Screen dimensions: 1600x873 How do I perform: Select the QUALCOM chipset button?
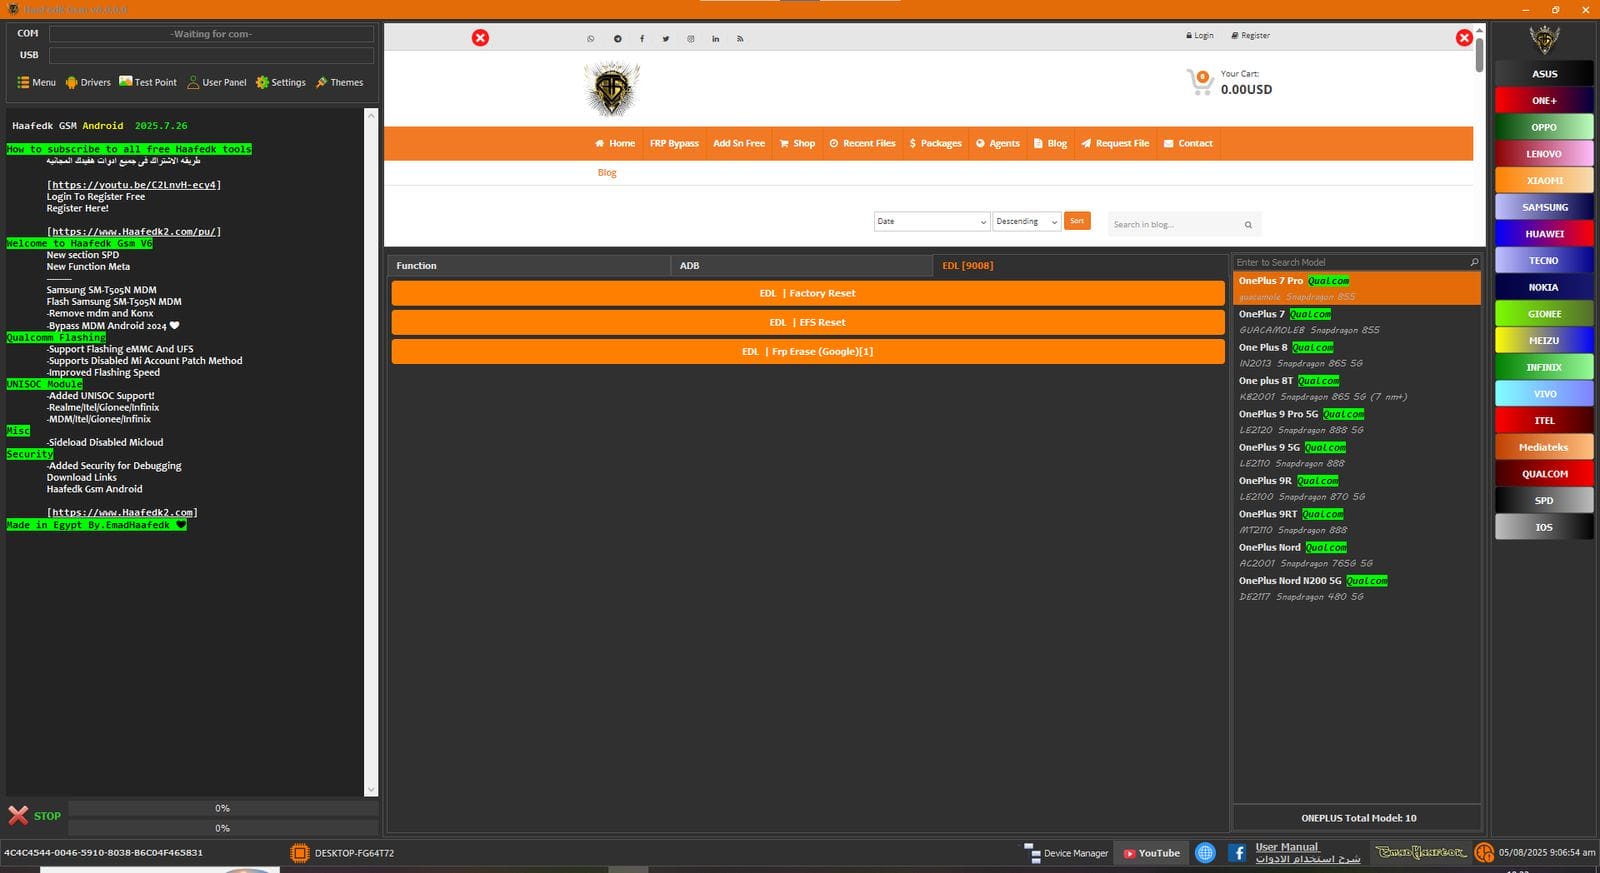(1544, 474)
